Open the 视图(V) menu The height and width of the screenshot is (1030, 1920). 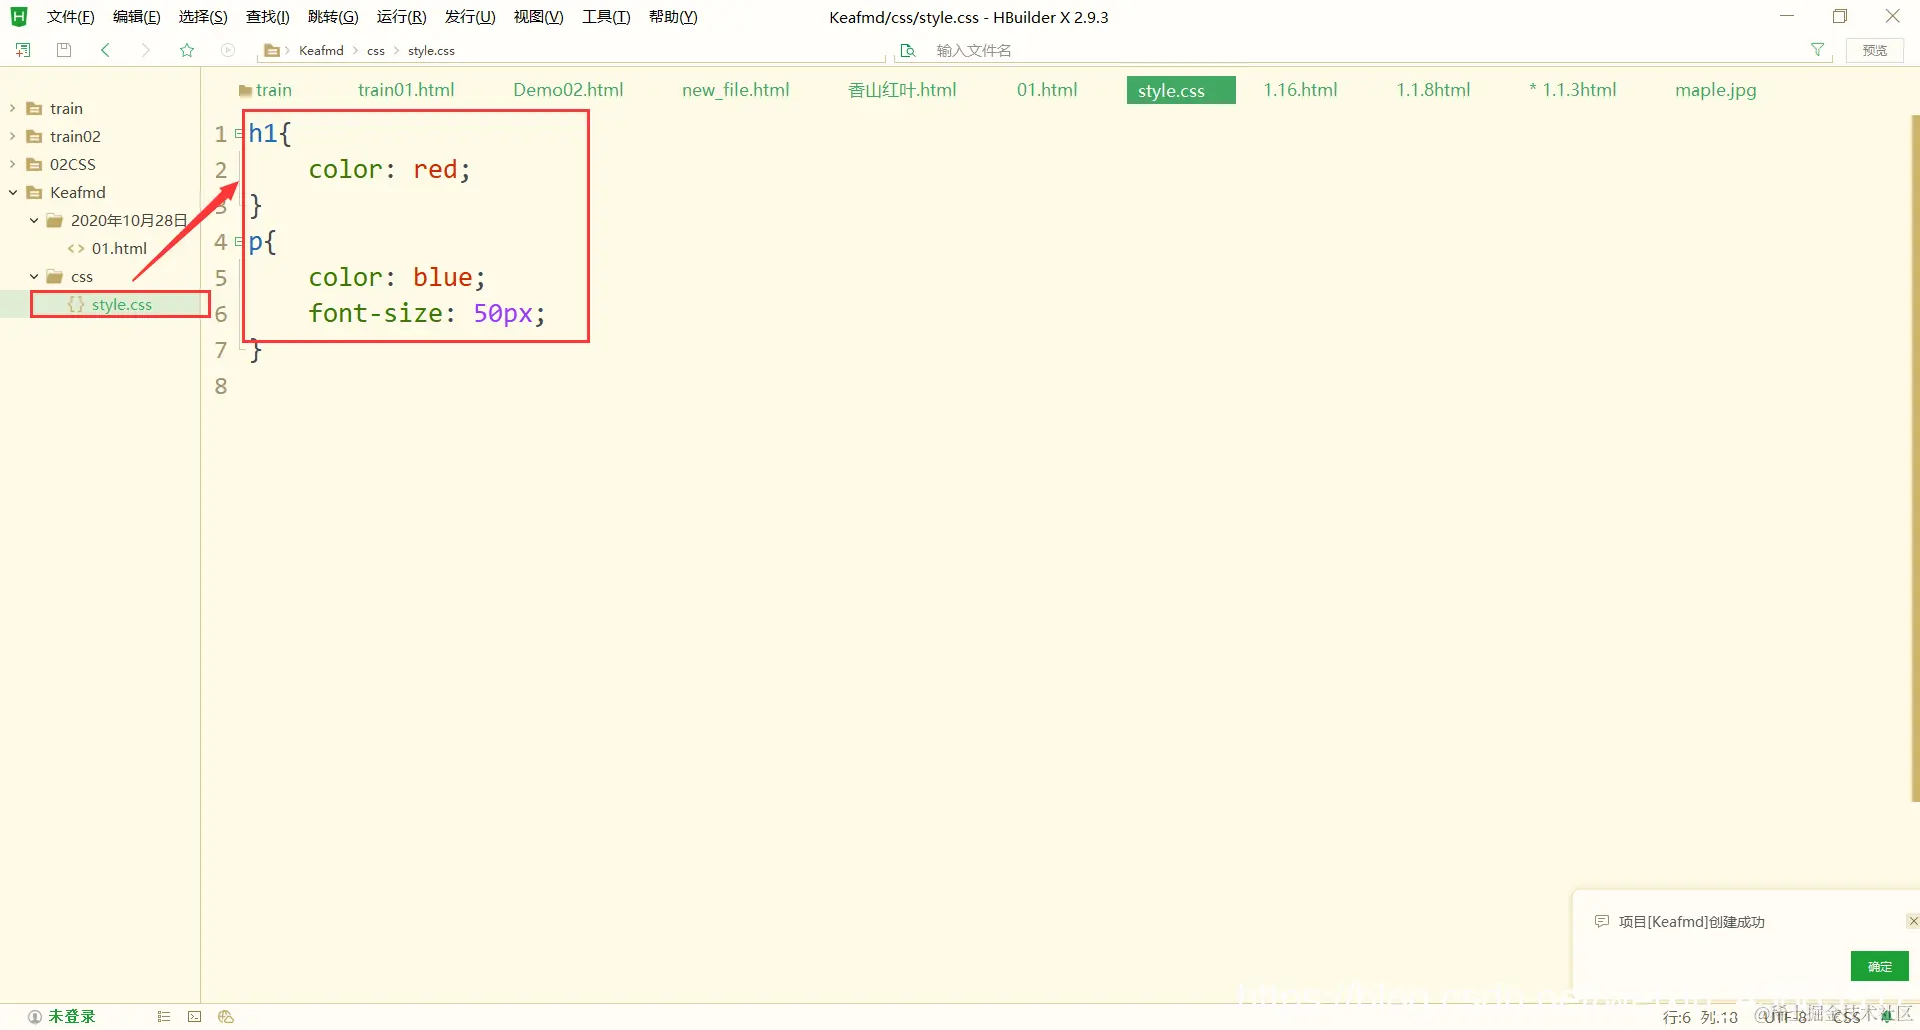tap(539, 17)
